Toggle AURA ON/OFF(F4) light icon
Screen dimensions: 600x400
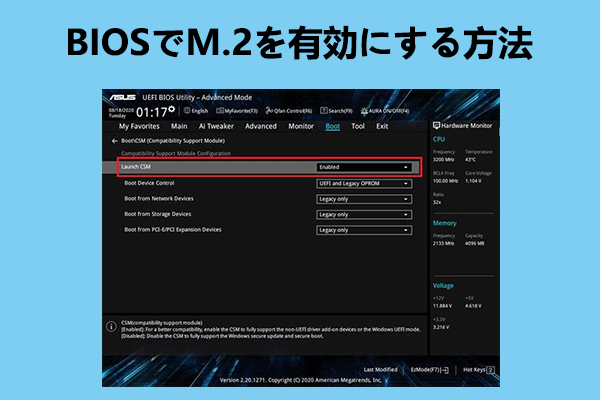(x=364, y=111)
